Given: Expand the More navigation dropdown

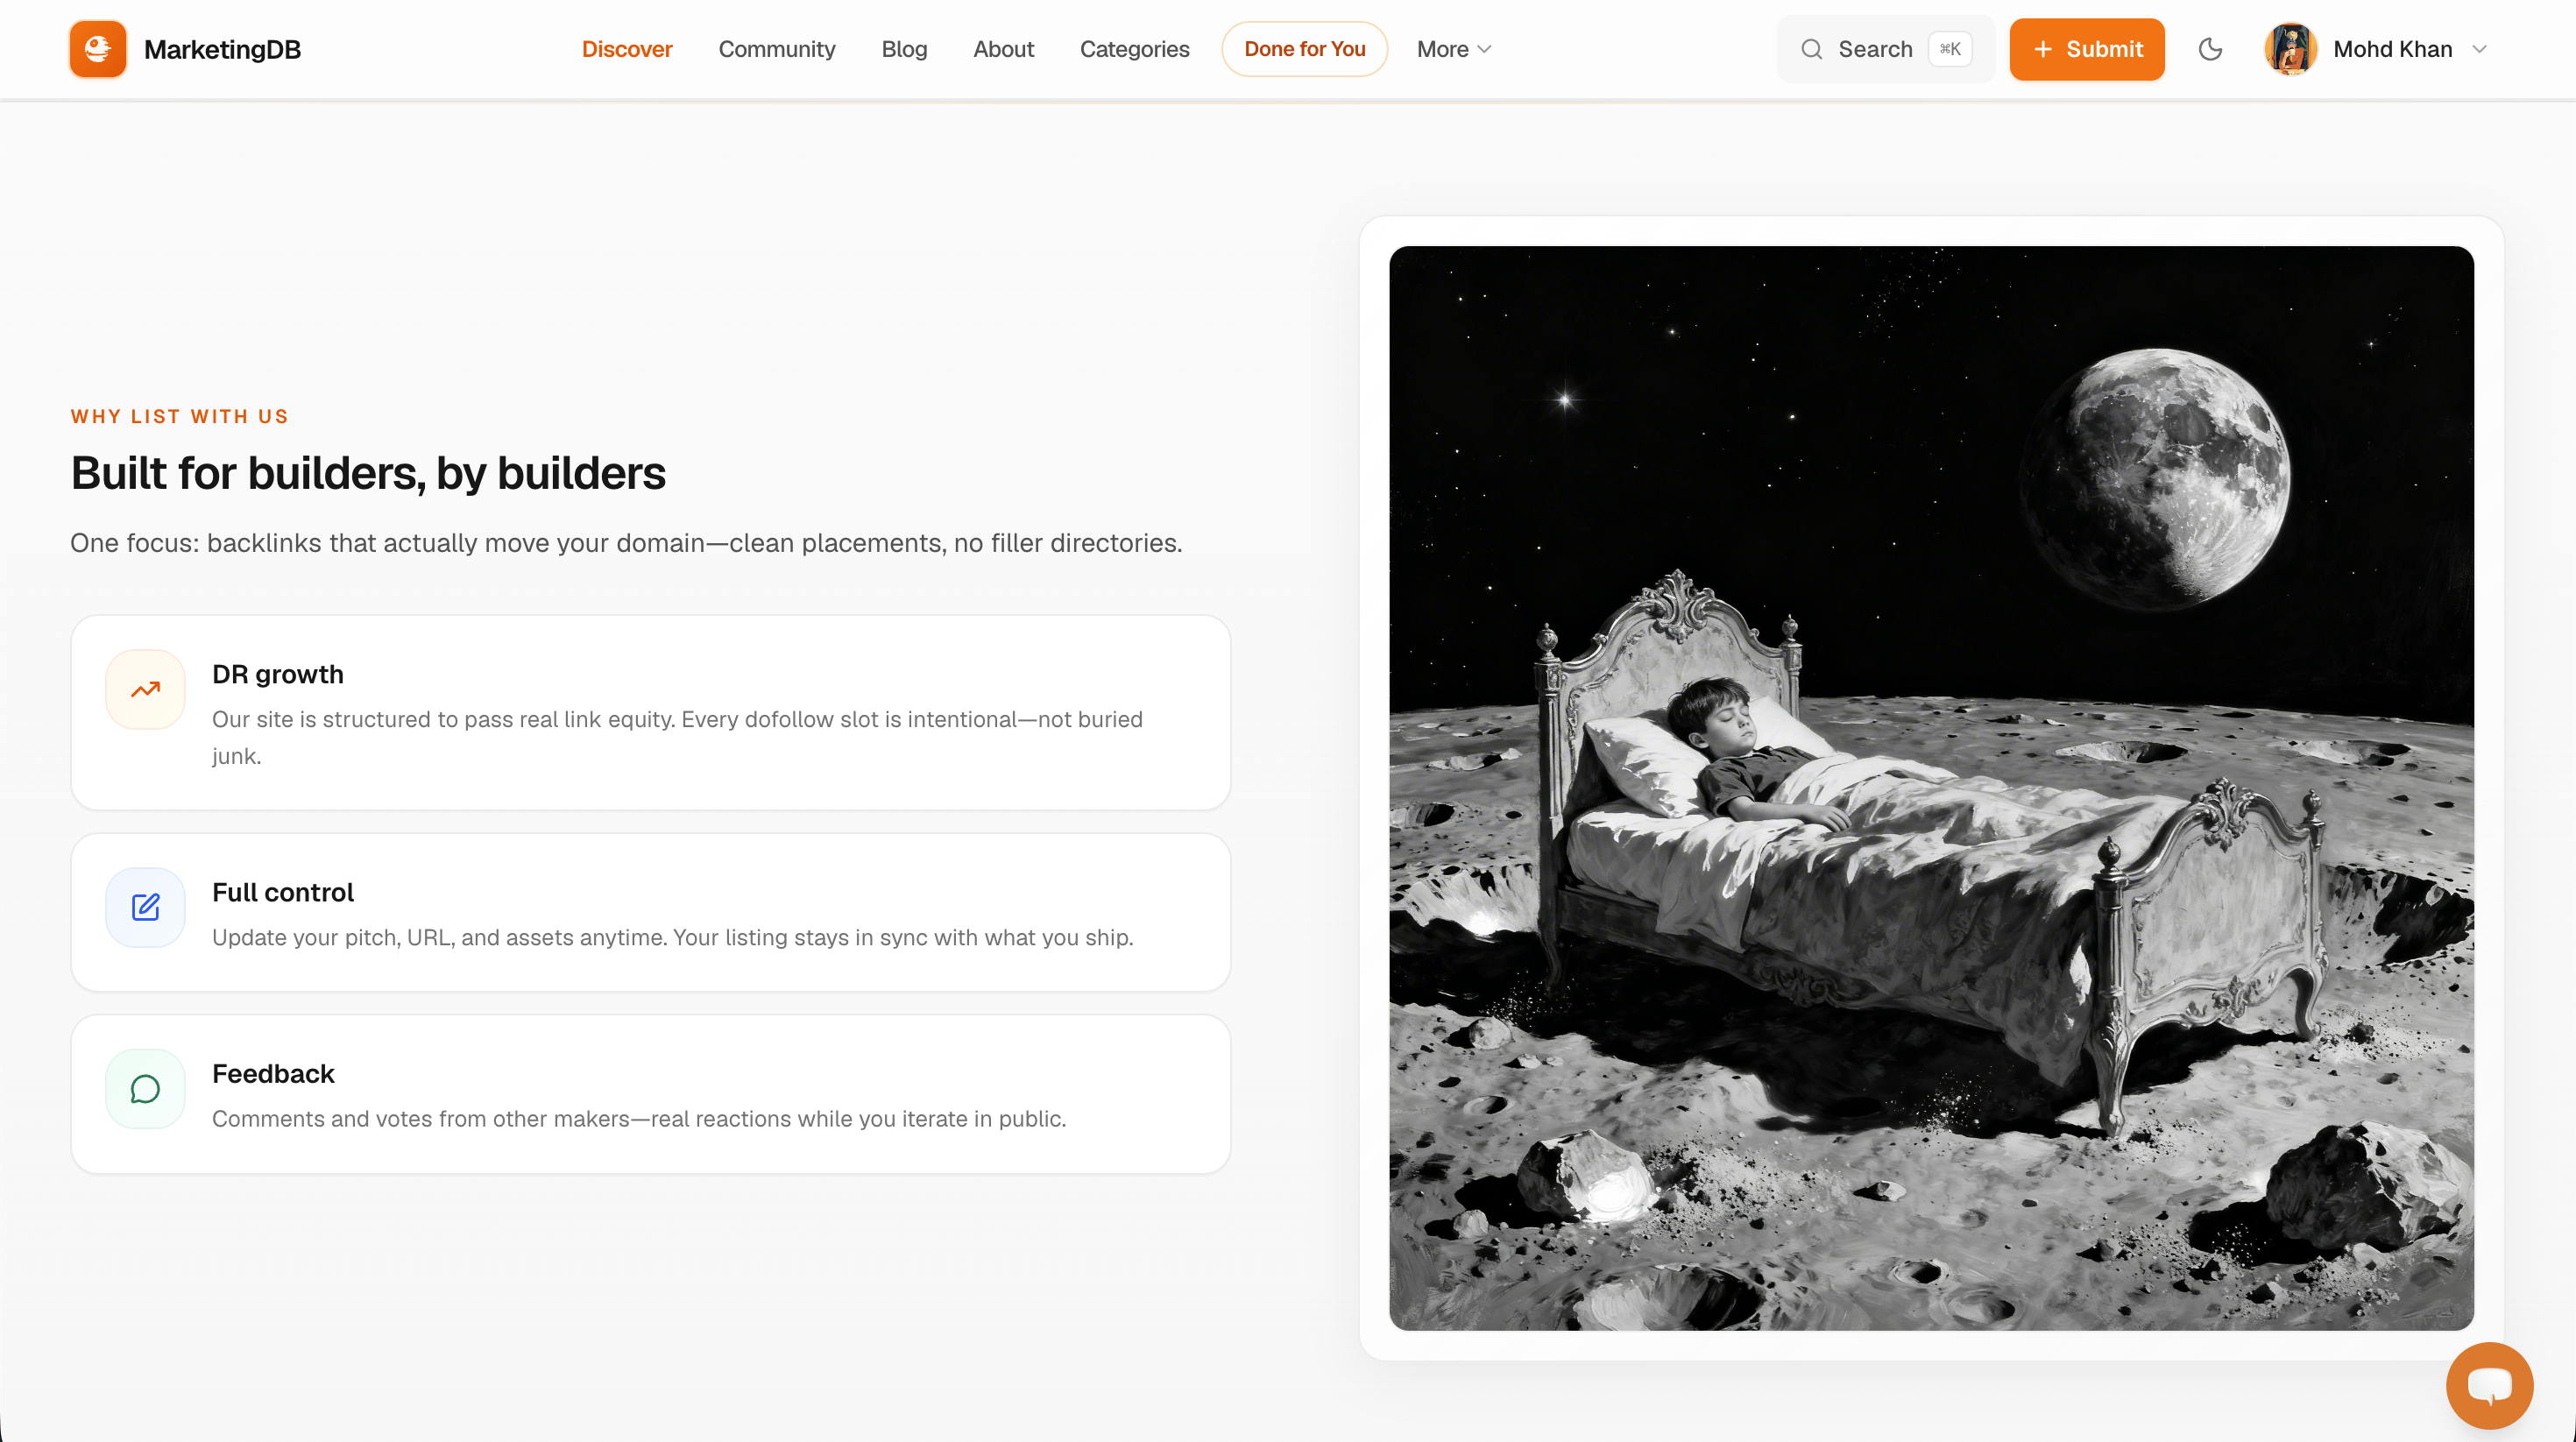Looking at the screenshot, I should pyautogui.click(x=1454, y=49).
